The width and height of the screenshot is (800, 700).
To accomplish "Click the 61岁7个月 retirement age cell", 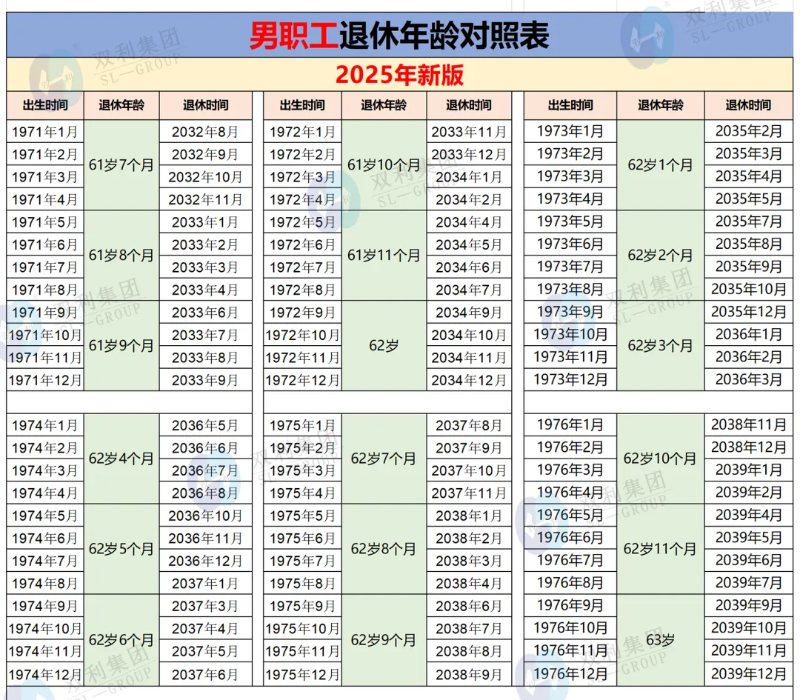I will pyautogui.click(x=120, y=165).
